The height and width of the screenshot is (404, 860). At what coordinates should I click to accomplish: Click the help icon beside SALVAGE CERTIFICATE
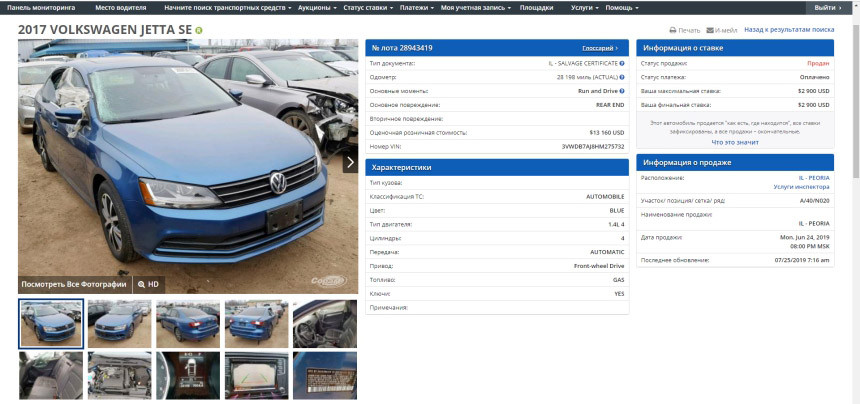pos(622,64)
